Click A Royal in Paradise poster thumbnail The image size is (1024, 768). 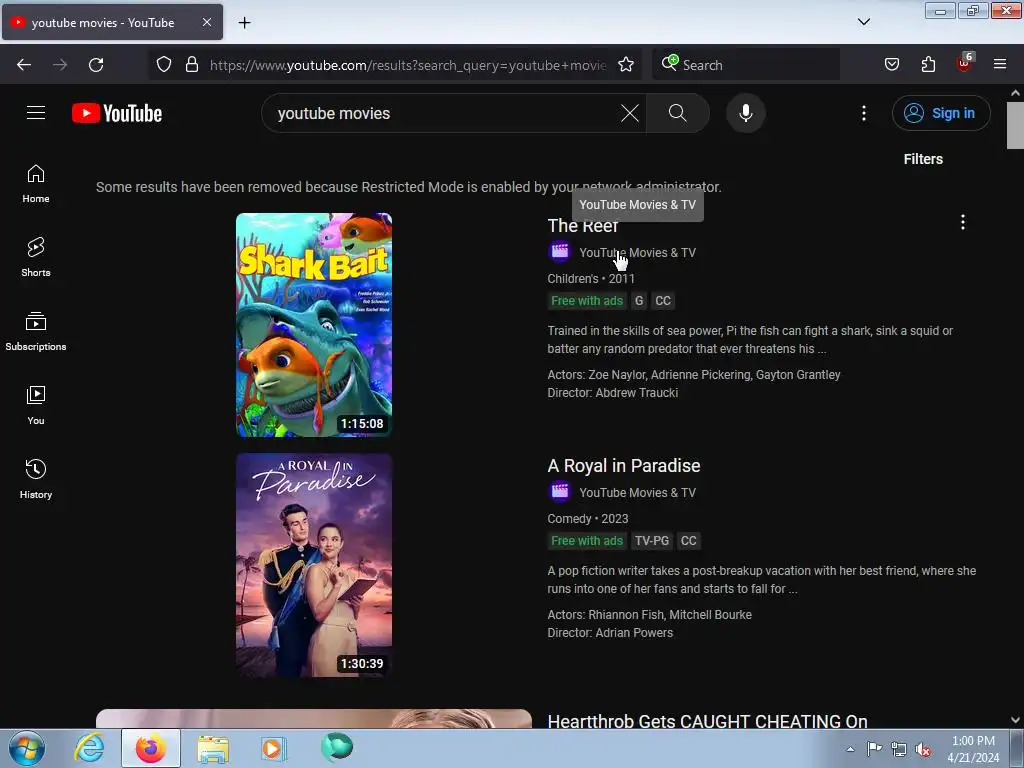click(314, 565)
